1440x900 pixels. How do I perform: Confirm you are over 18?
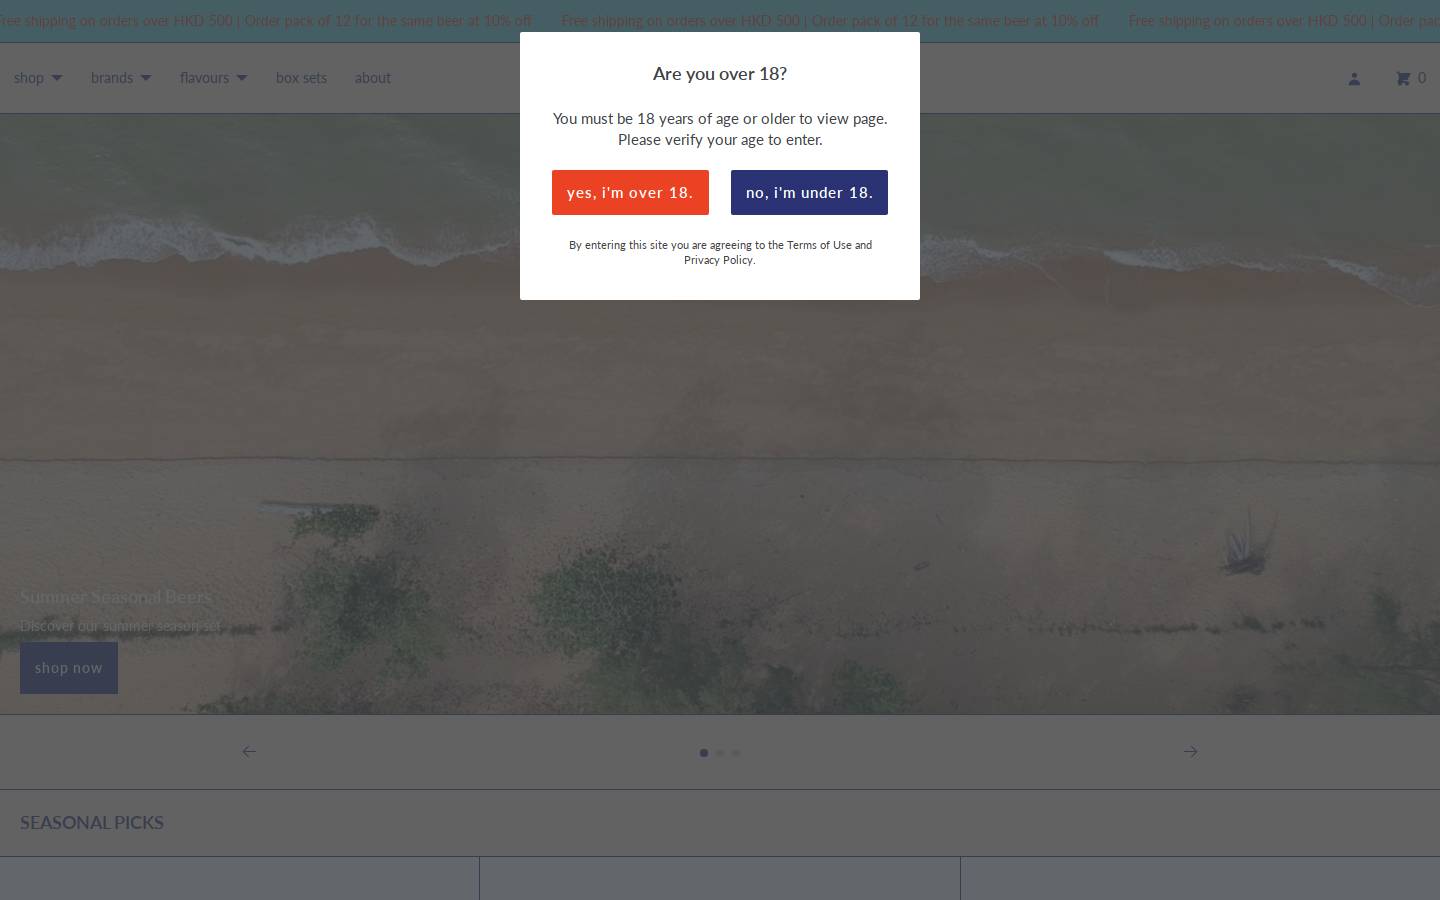click(630, 192)
